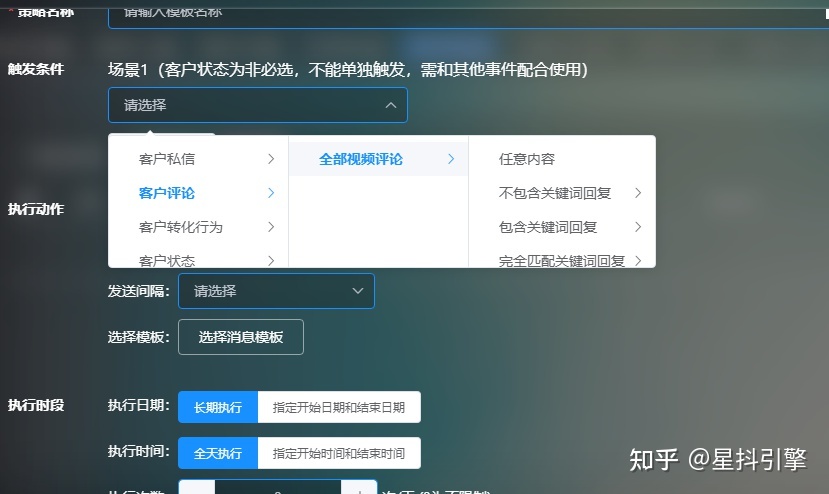Click the 策略名称 template name input field
This screenshot has height=494, width=829.
(x=460, y=14)
